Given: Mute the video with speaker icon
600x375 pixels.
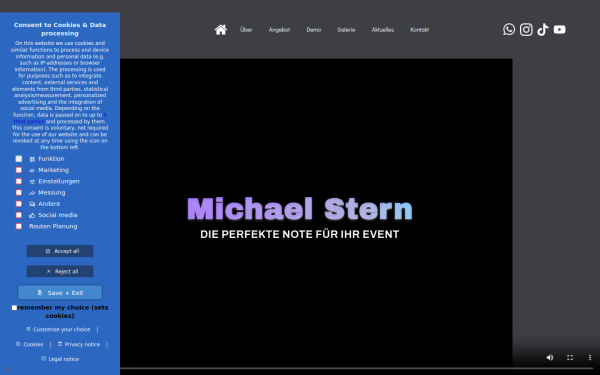Looking at the screenshot, I should [x=550, y=357].
